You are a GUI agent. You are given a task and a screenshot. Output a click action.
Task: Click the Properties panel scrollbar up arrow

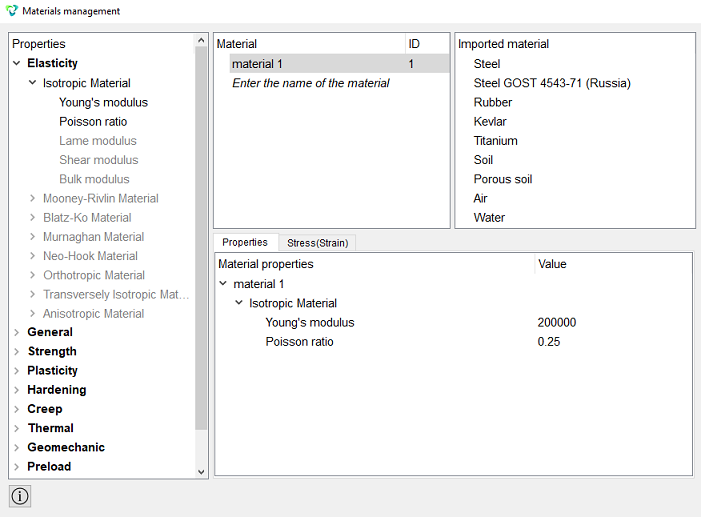tap(201, 40)
